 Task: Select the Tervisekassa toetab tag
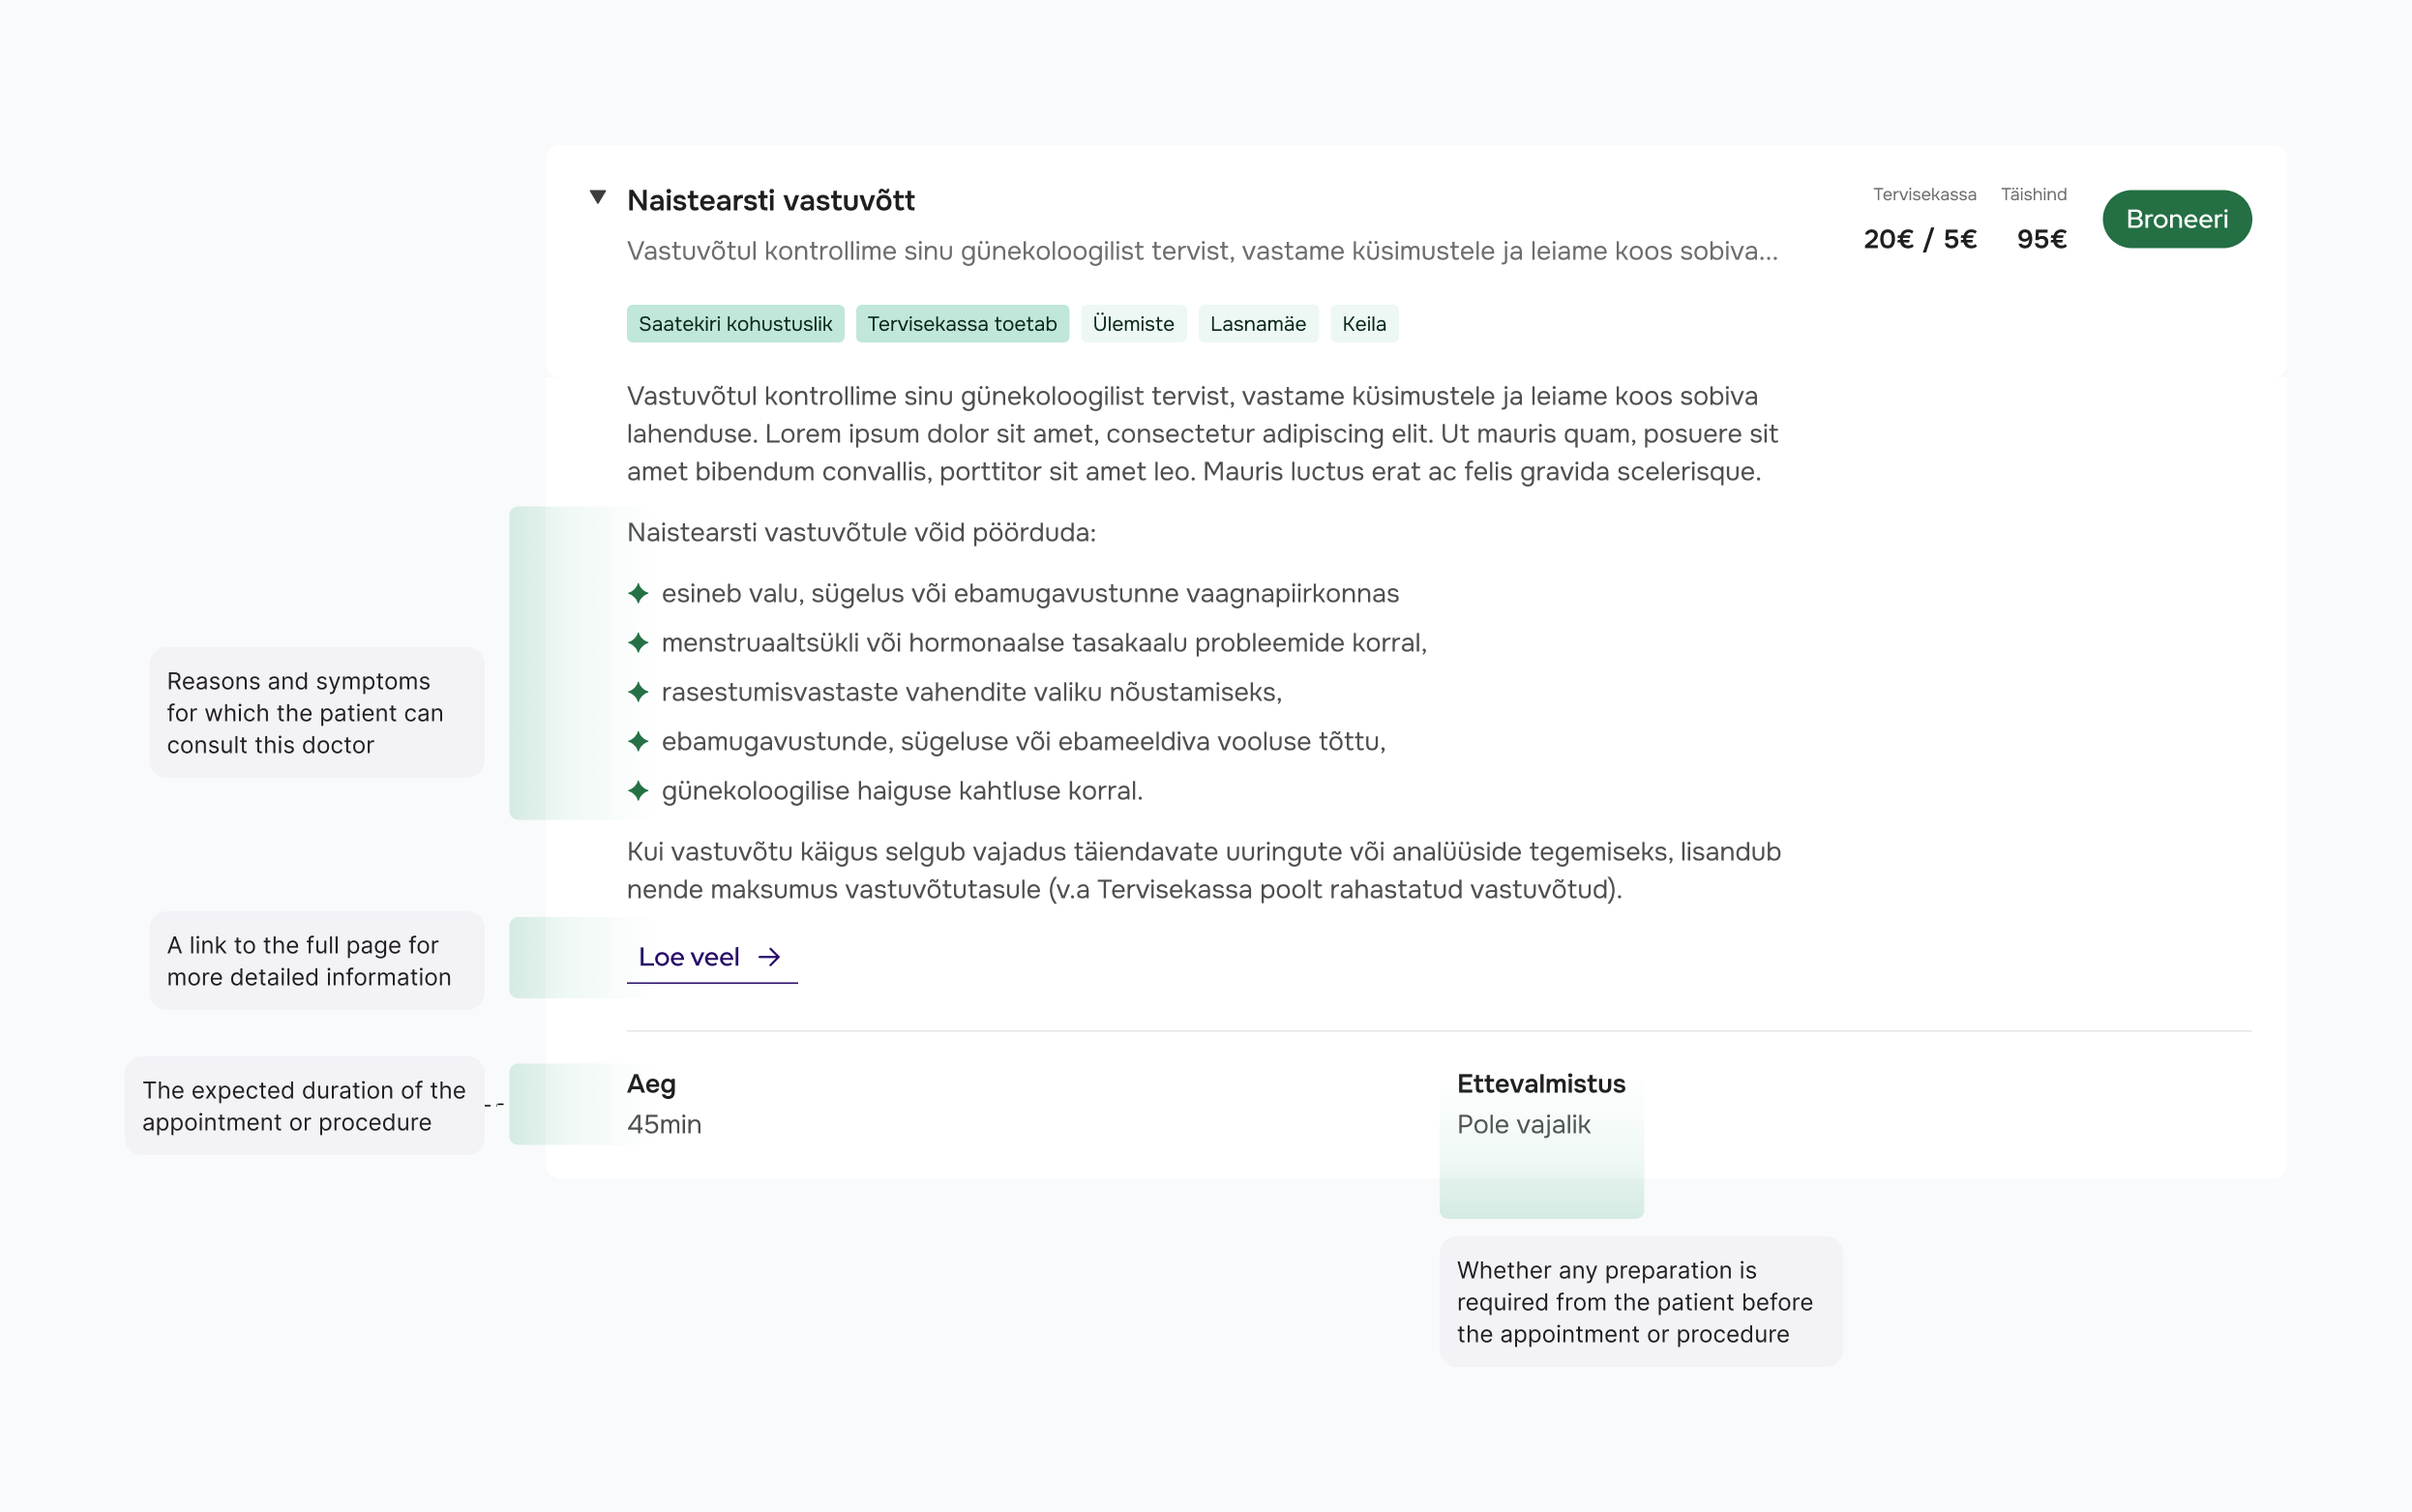coord(962,324)
